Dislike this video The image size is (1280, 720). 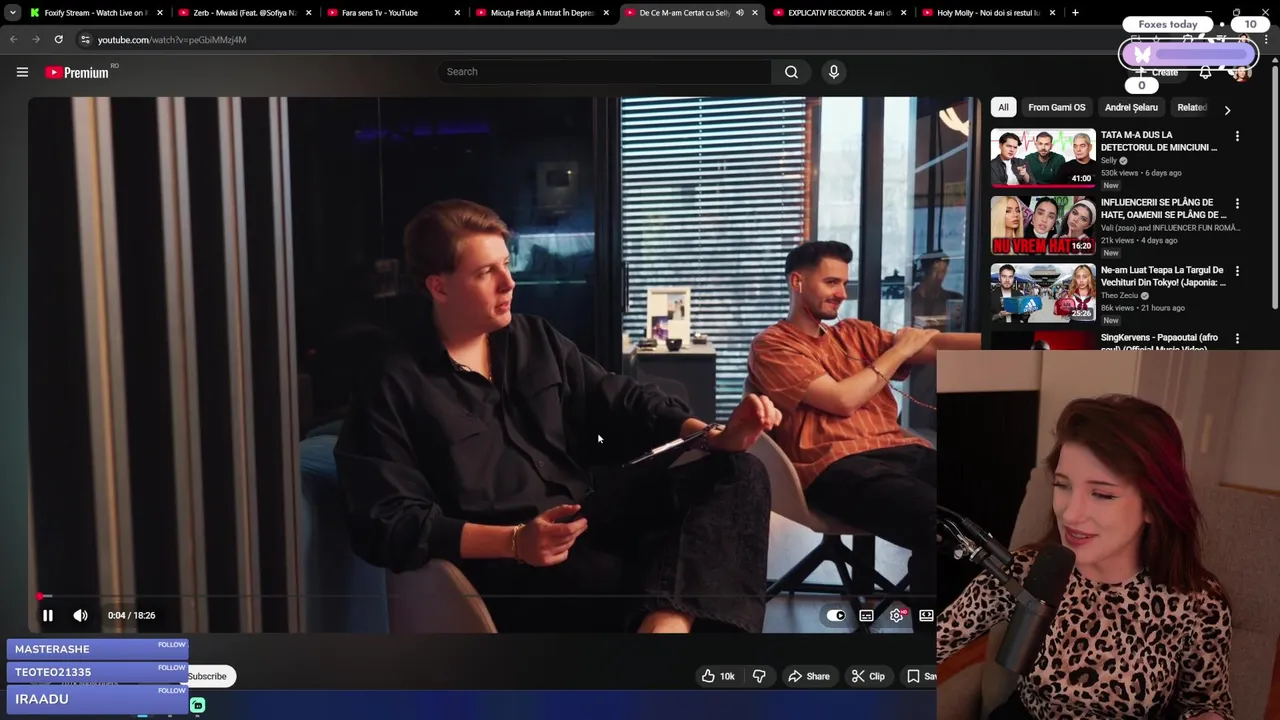(x=759, y=676)
